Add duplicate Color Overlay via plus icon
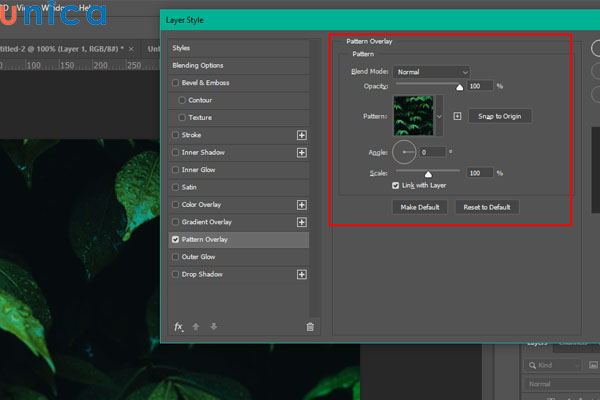Image resolution: width=600 pixels, height=400 pixels. 301,205
